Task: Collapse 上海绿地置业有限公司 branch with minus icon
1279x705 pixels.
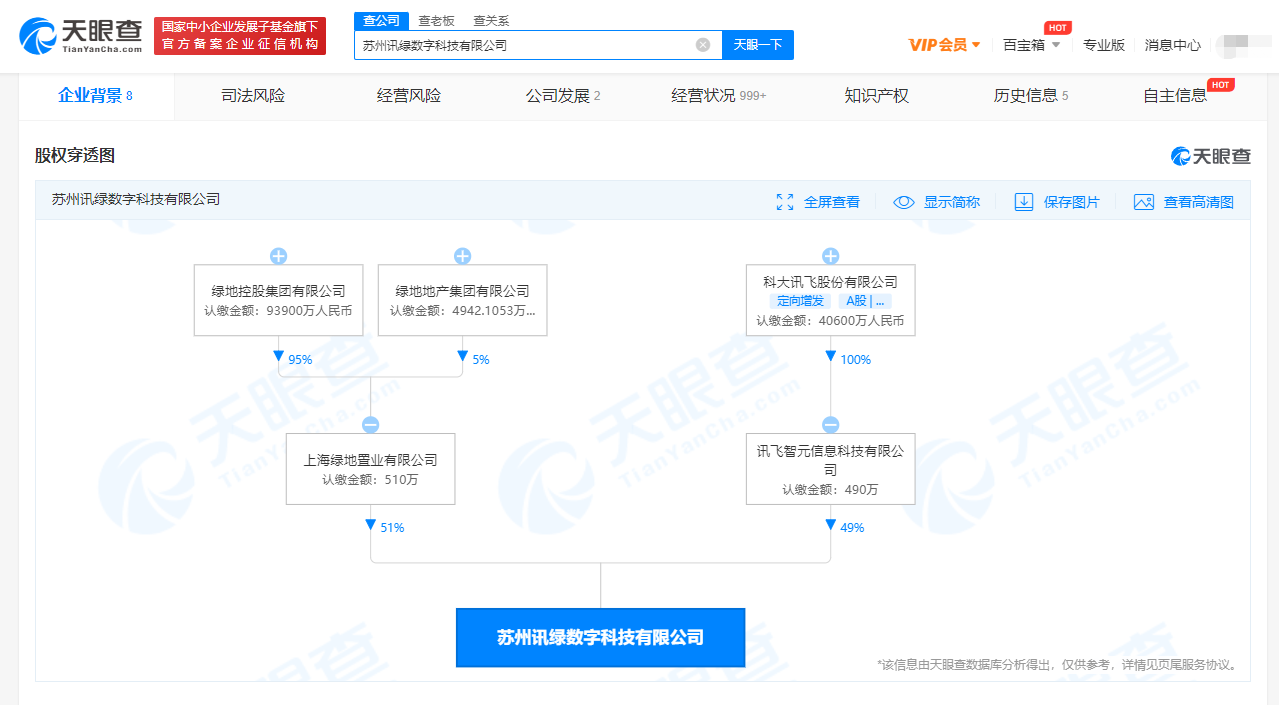Action: [370, 425]
